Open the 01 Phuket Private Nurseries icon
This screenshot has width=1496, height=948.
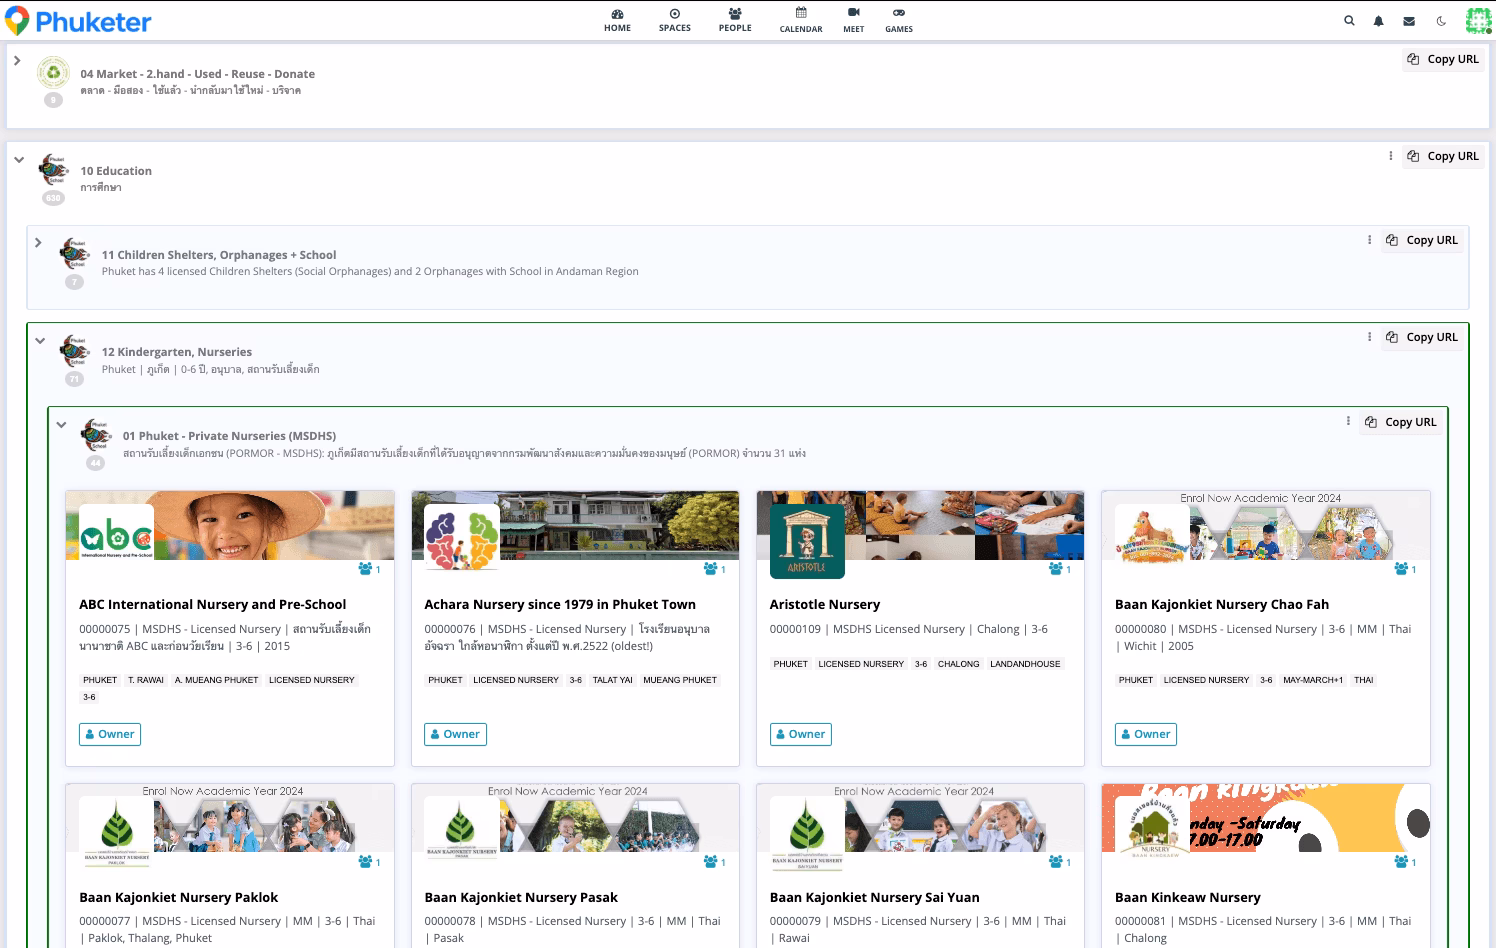(x=96, y=435)
